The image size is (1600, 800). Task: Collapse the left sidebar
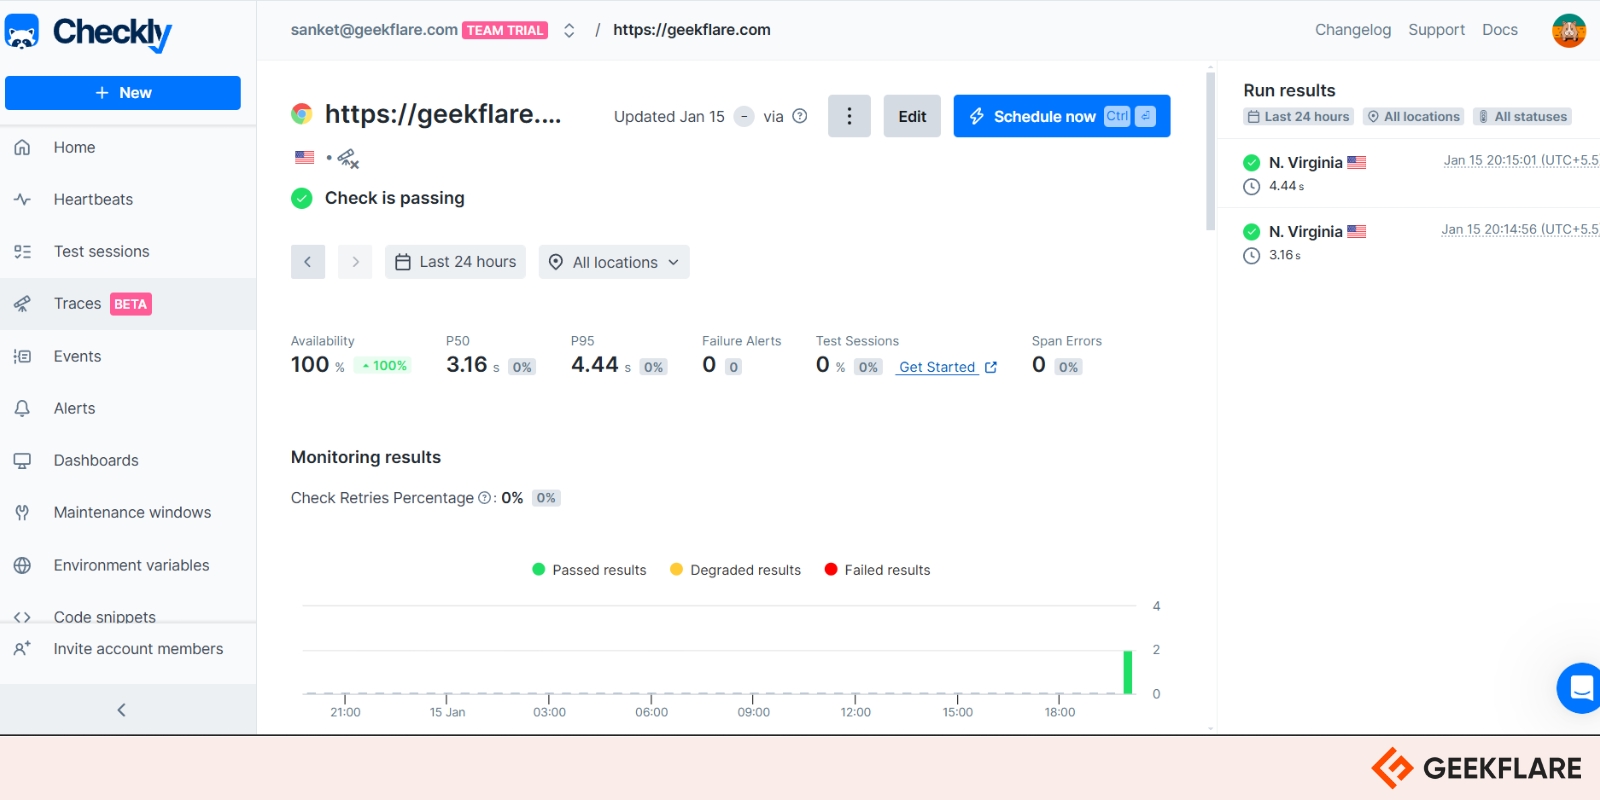tap(122, 710)
